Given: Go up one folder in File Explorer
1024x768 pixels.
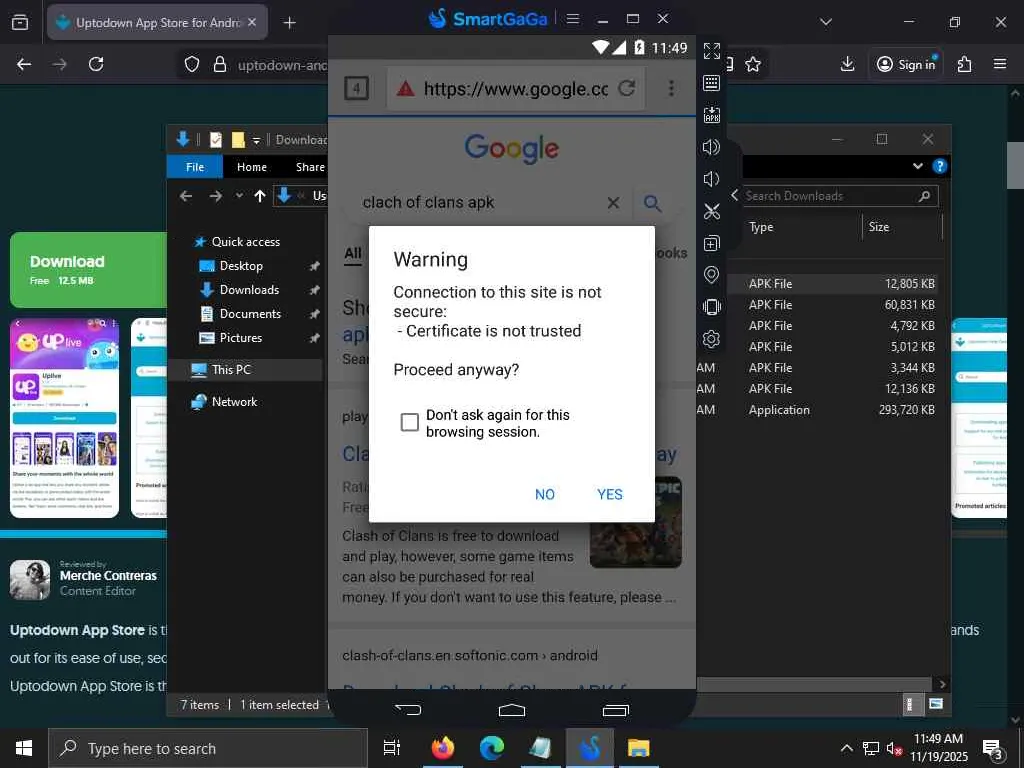Looking at the screenshot, I should point(260,196).
